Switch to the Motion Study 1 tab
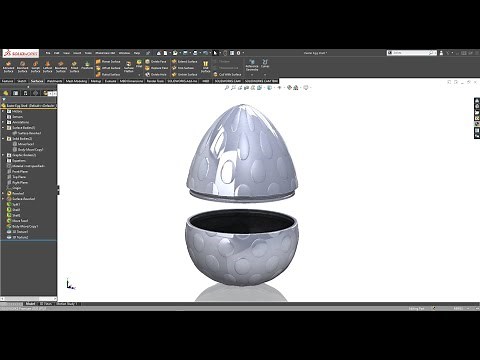480x360 pixels. [x=66, y=304]
